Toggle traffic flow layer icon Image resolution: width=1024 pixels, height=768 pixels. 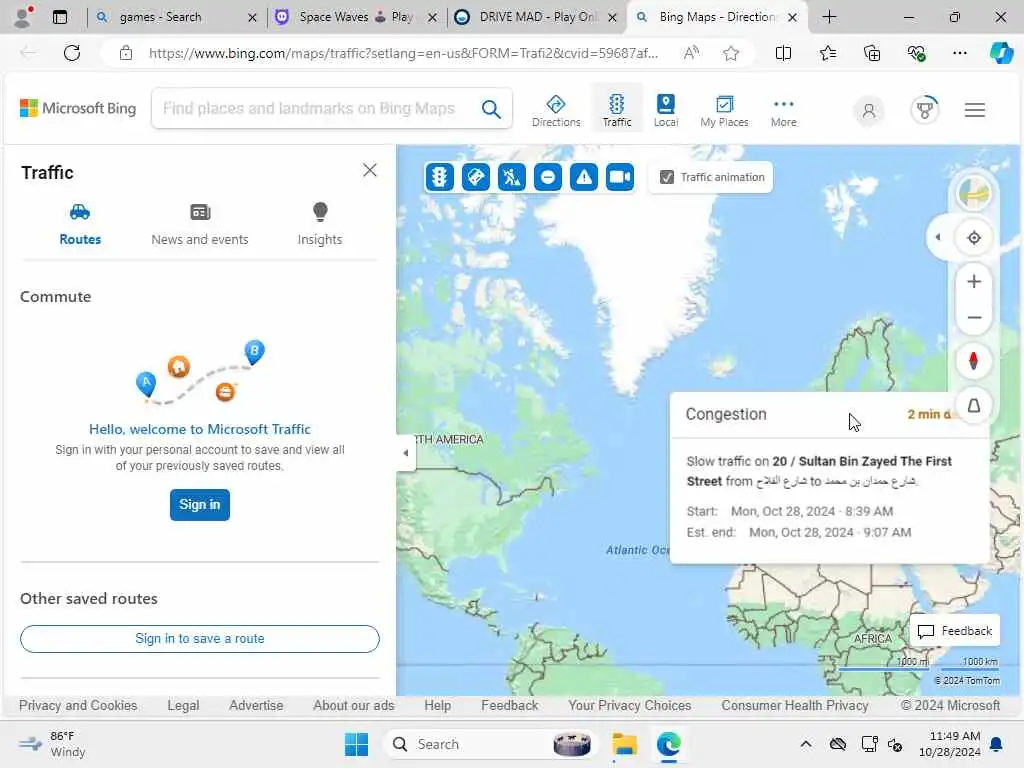pos(440,177)
